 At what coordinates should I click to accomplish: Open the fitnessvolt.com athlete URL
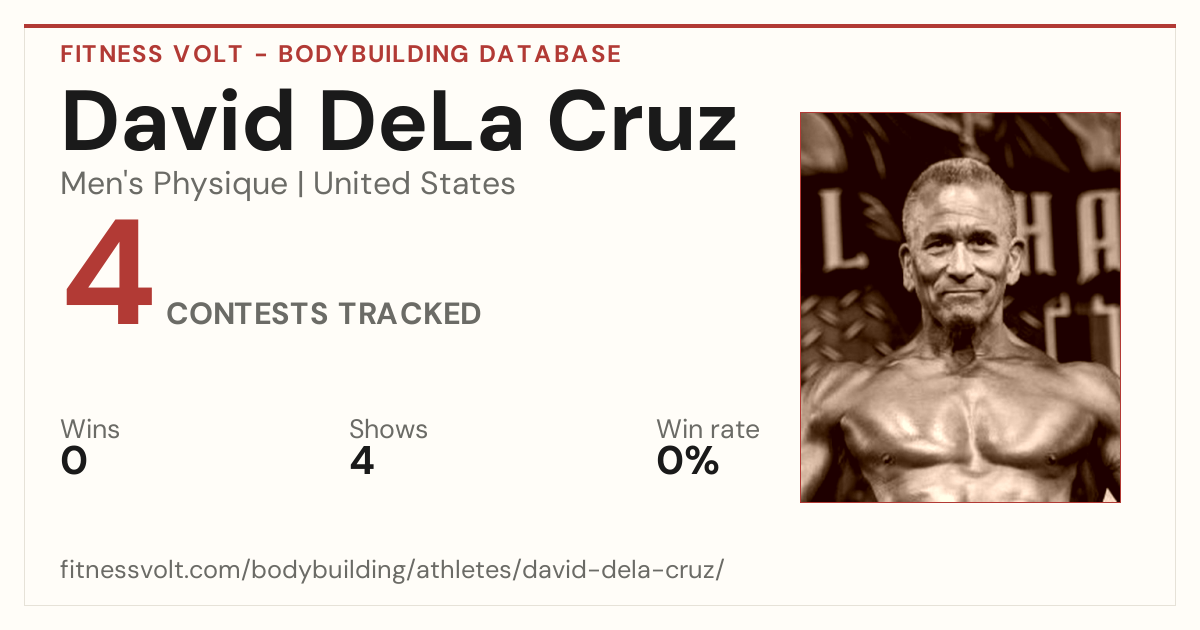[392, 570]
